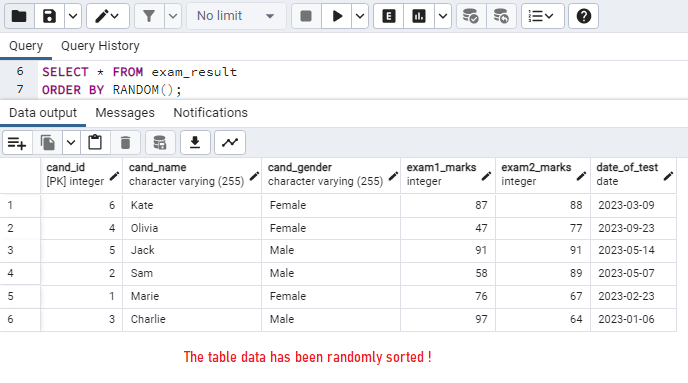Expand the execute options dropdown arrow
688x383 pixels.
tap(360, 16)
